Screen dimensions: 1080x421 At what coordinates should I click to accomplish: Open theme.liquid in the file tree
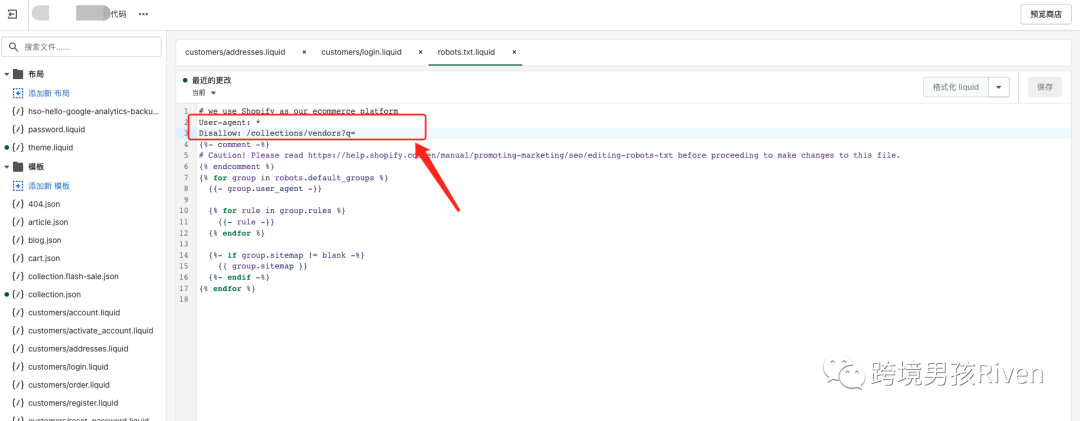coord(50,147)
